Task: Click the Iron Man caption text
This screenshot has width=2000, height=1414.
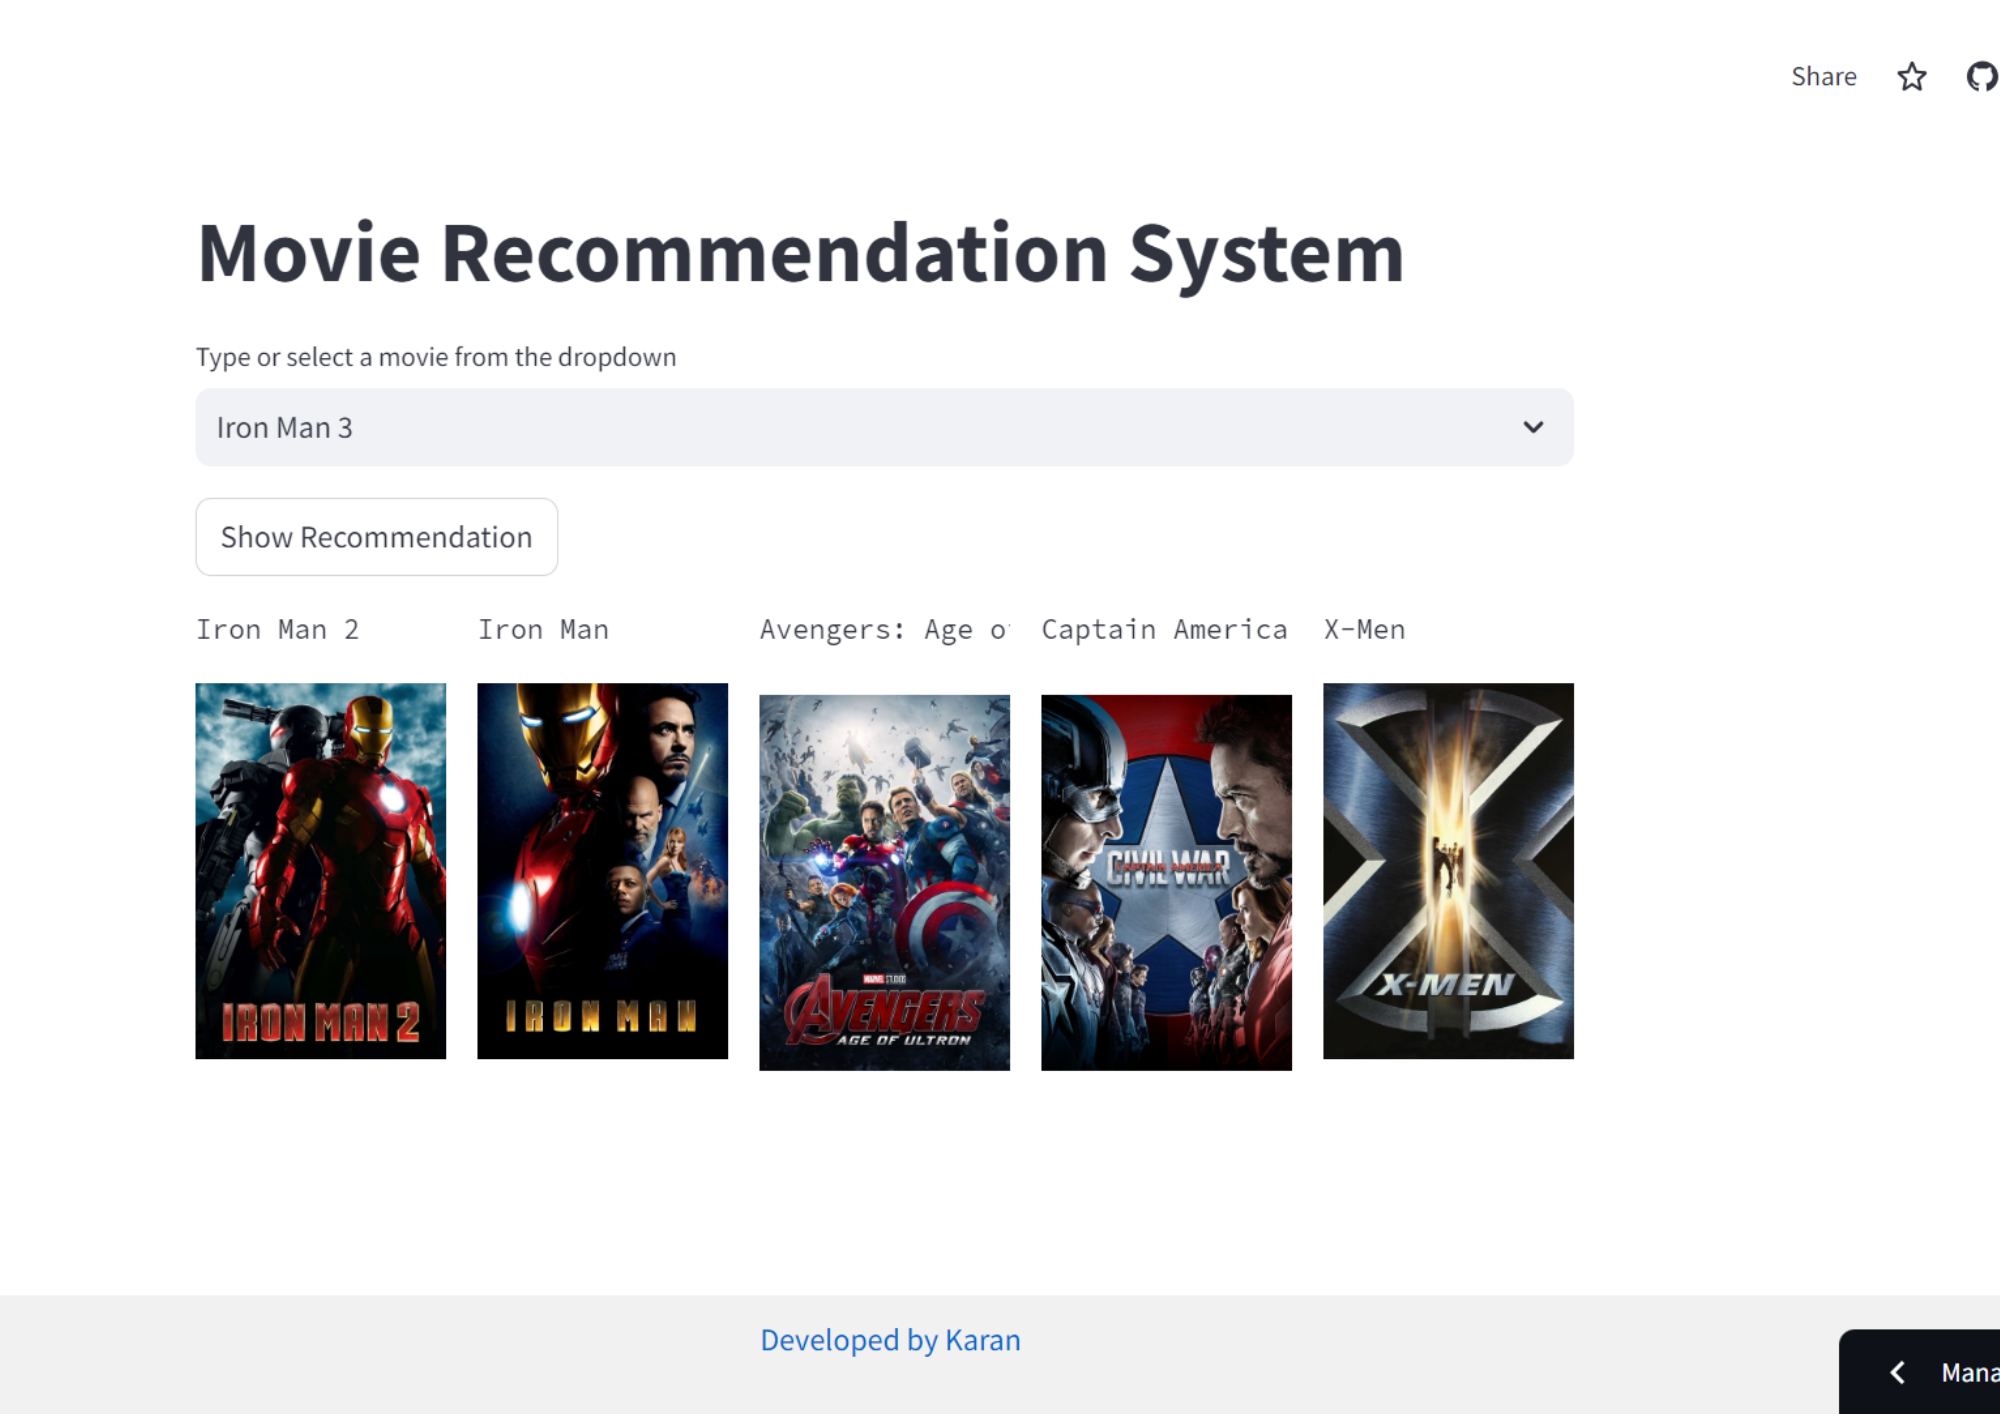Action: point(543,629)
